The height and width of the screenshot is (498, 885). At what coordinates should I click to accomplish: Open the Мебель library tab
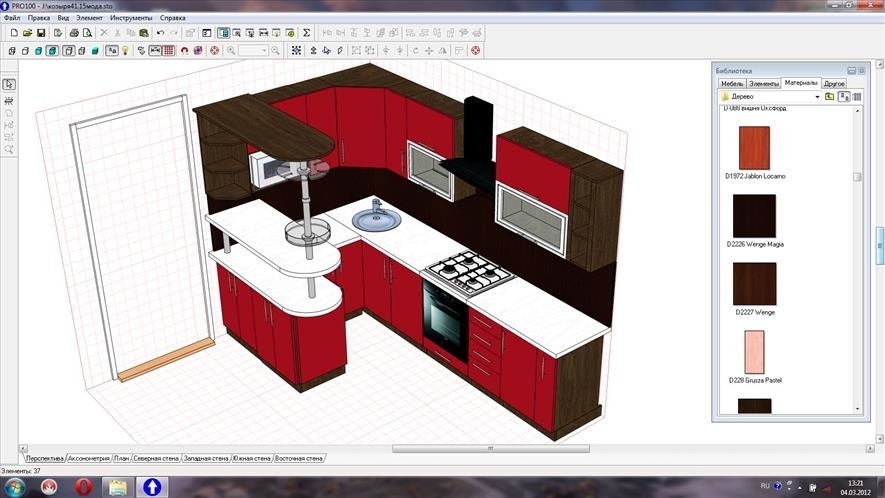click(732, 84)
